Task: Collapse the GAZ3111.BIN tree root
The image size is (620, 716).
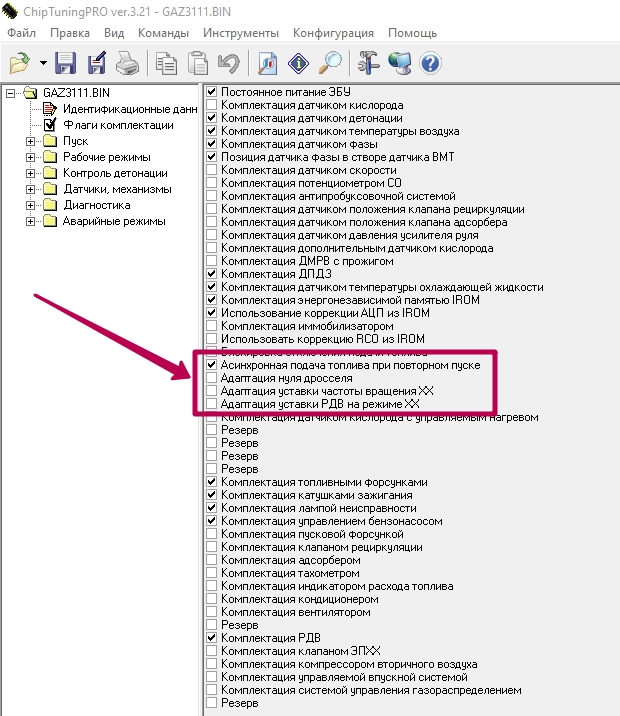Action: click(x=11, y=93)
